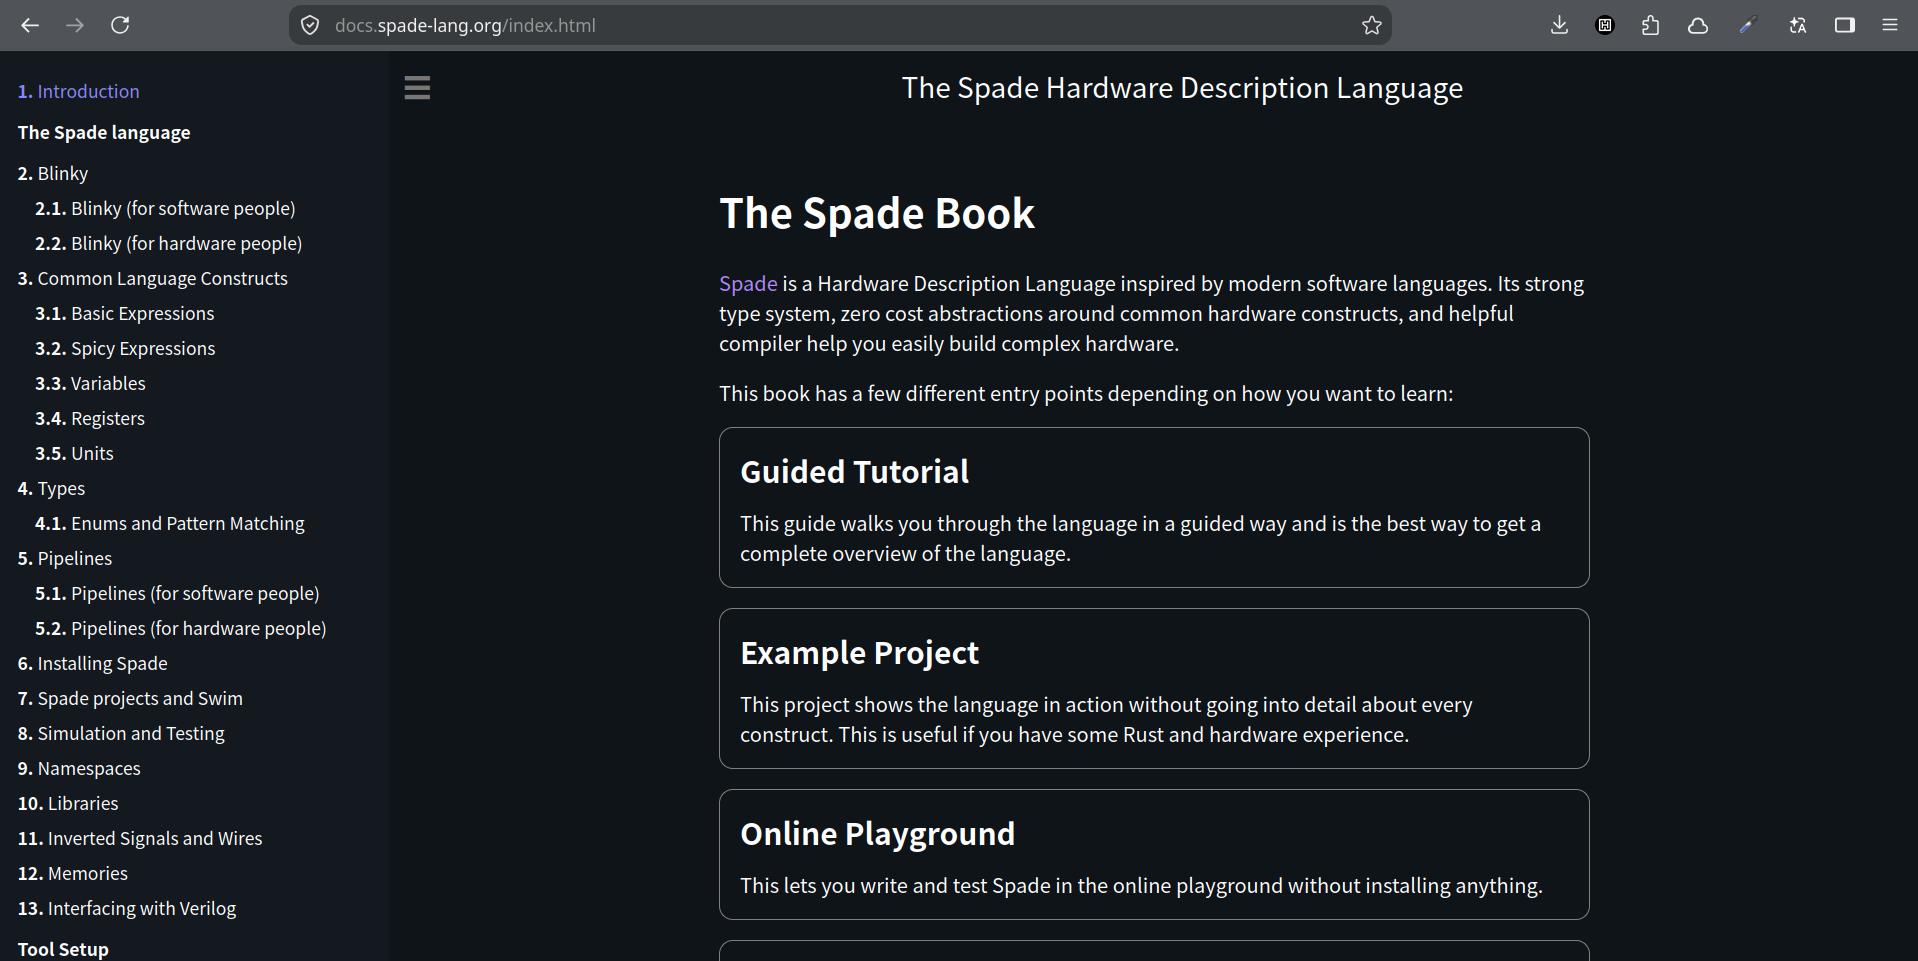Click the address bar URL field
This screenshot has width=1918, height=961.
pyautogui.click(x=840, y=25)
